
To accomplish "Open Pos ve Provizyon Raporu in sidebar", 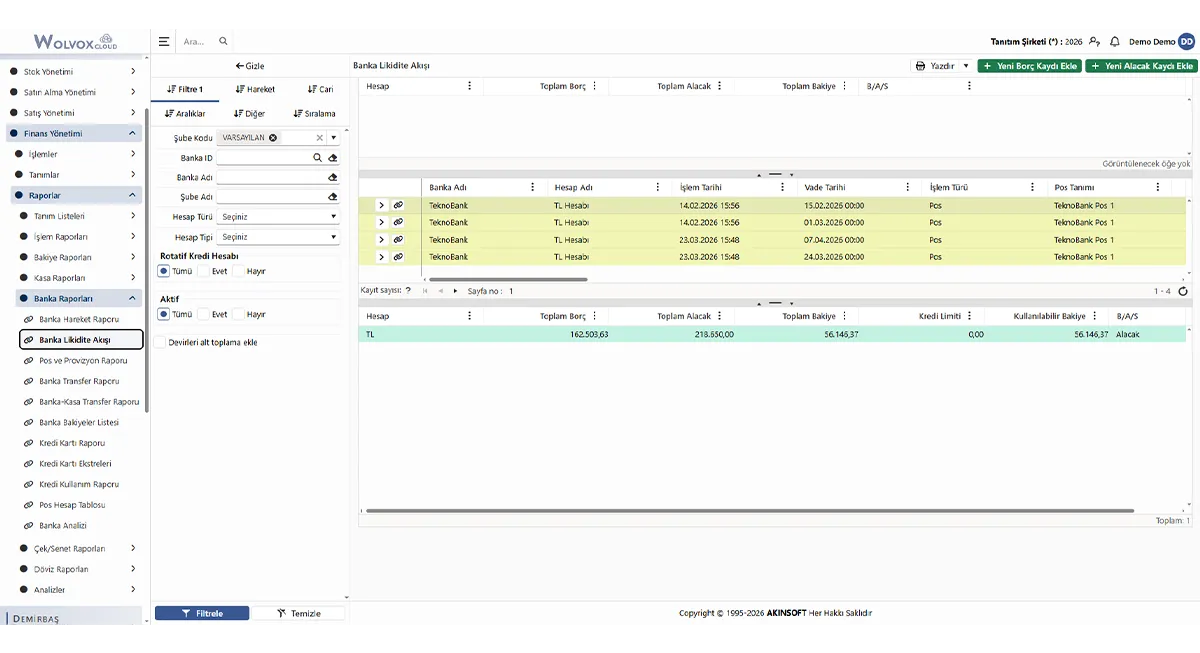I will pyautogui.click(x=83, y=360).
